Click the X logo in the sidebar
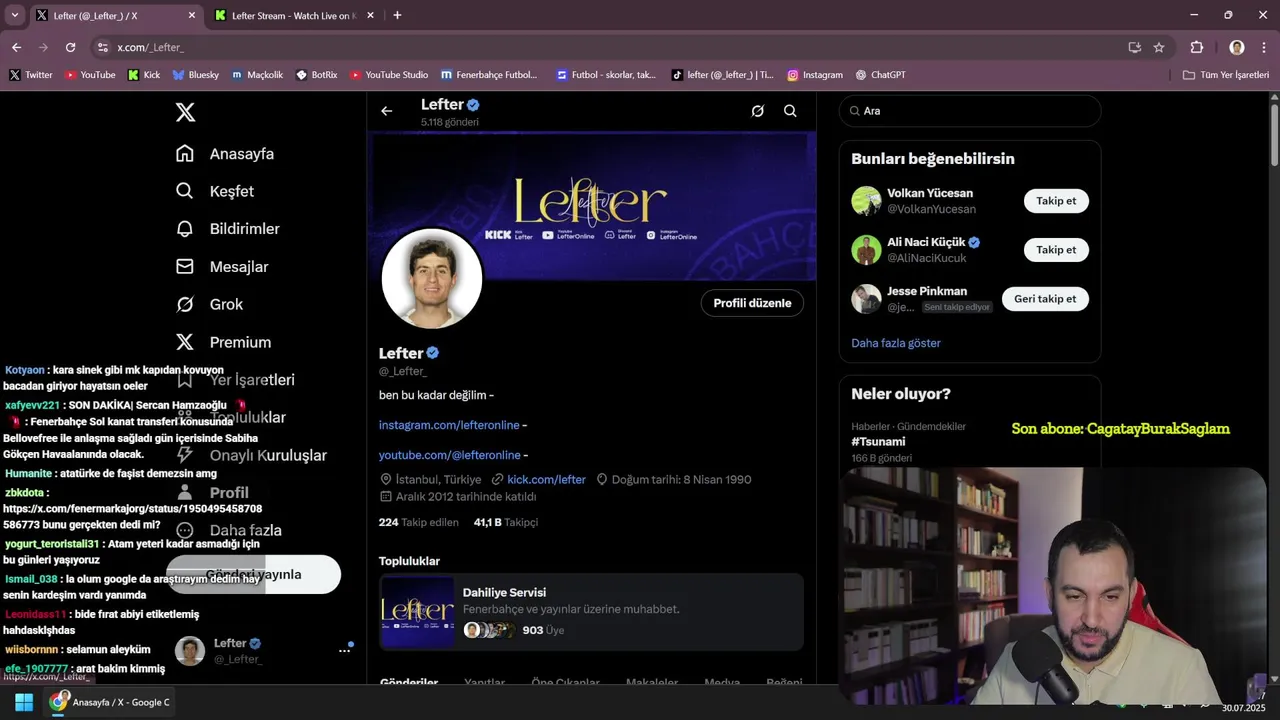Viewport: 1280px width, 720px height. click(x=185, y=112)
